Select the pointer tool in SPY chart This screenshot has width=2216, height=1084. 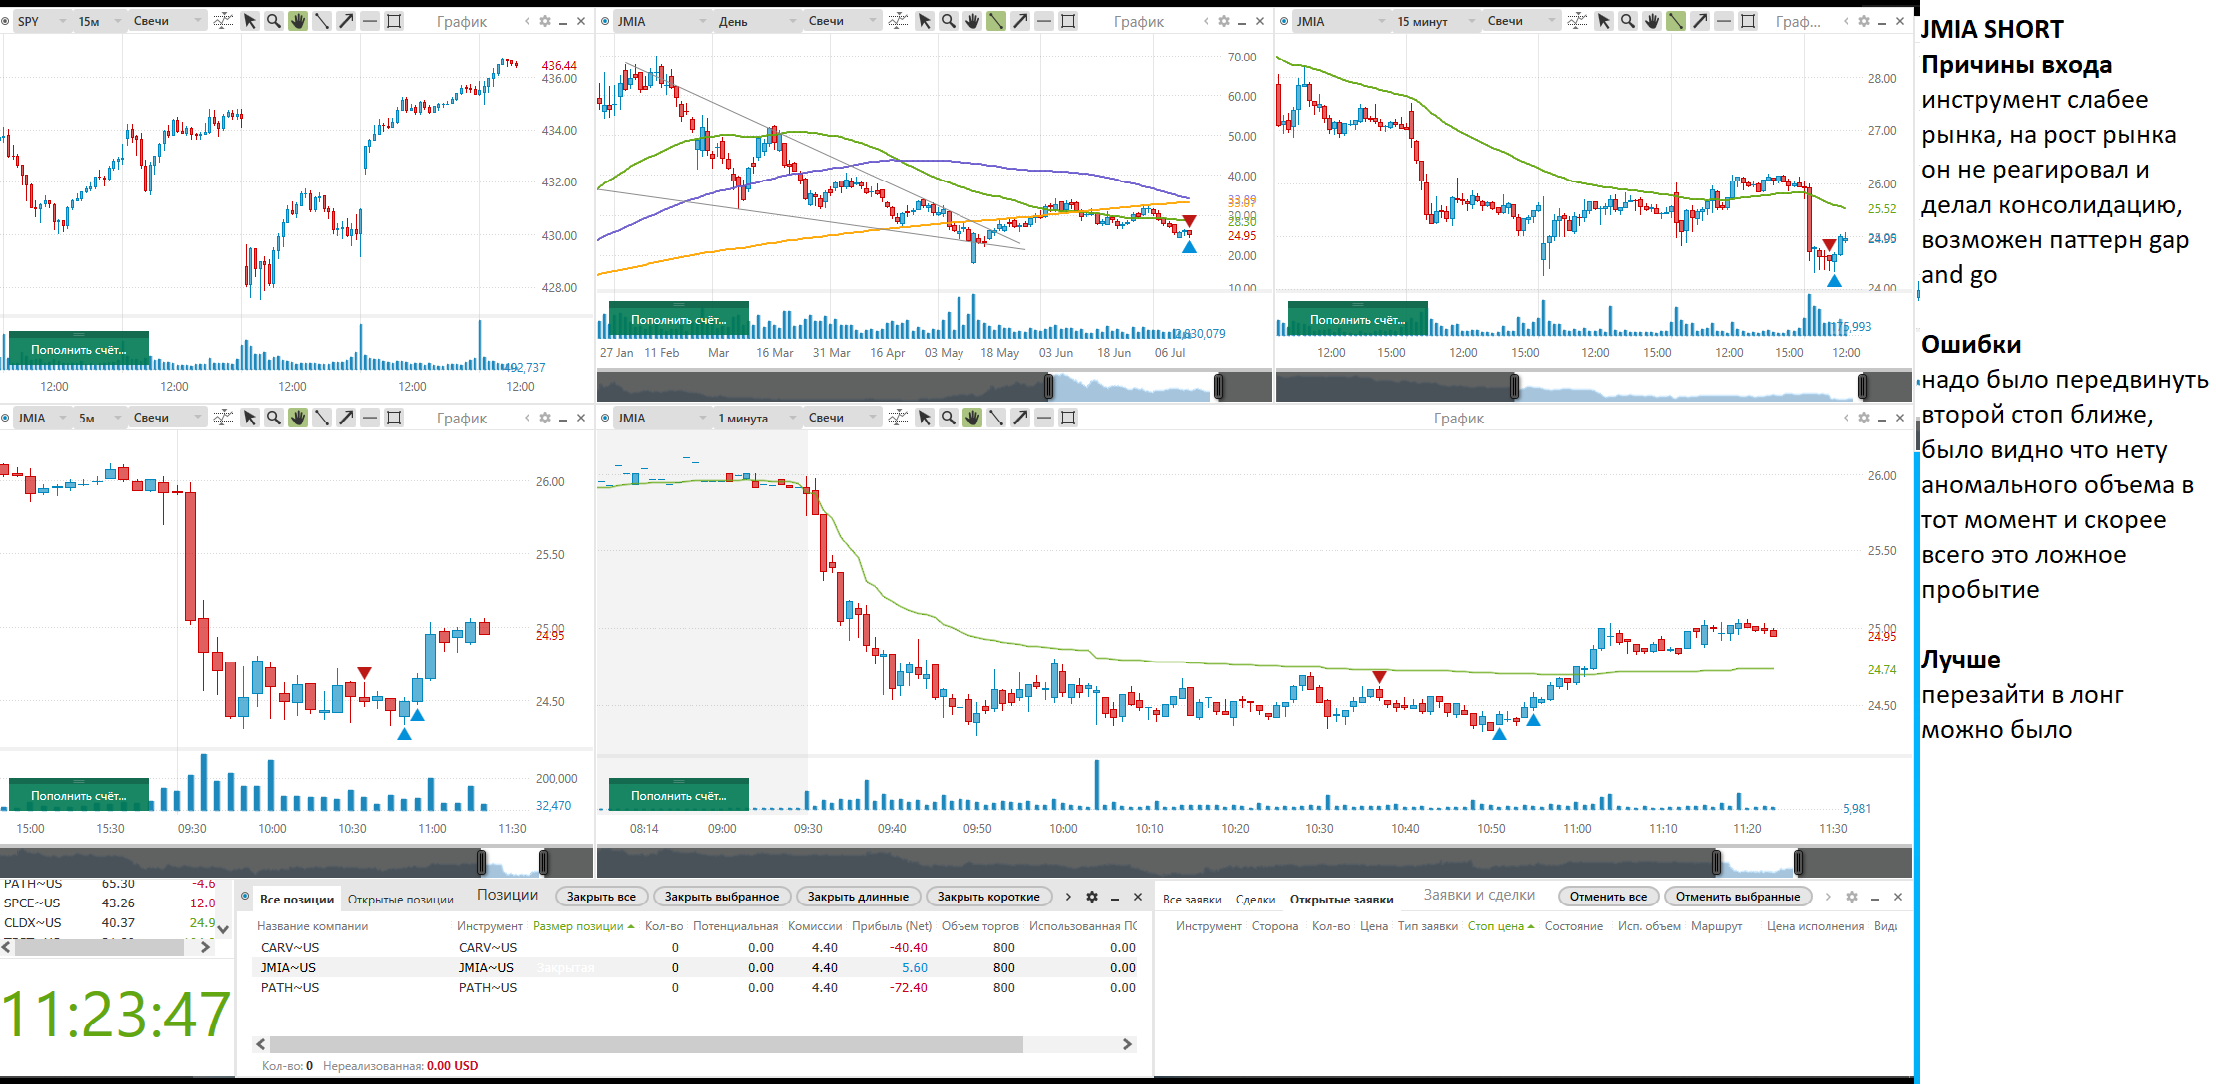click(250, 21)
